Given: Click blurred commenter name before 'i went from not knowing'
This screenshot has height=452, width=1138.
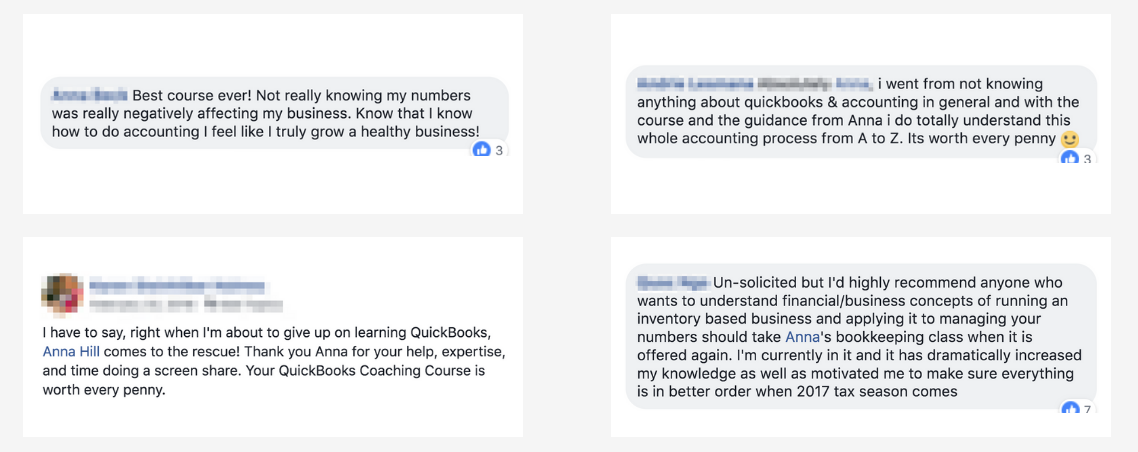Looking at the screenshot, I should pyautogui.click(x=754, y=83).
